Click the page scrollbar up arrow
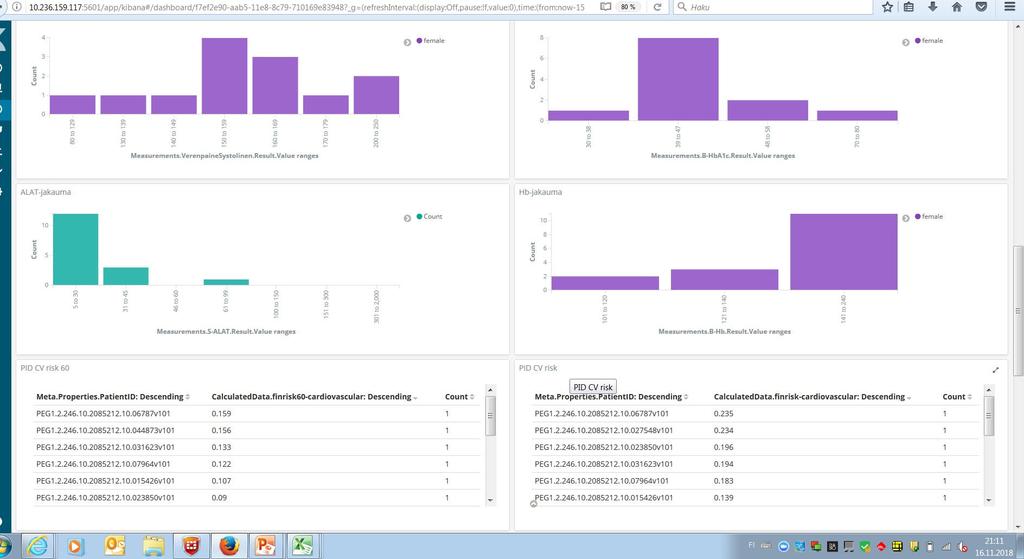Viewport: 1024px width, 559px height. click(x=1017, y=26)
